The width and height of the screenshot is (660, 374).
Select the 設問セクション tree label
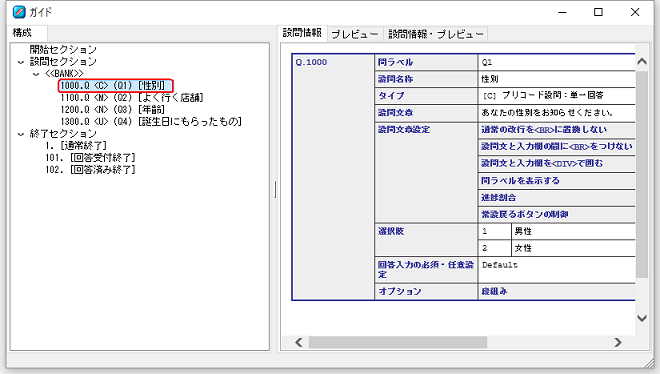click(x=63, y=62)
